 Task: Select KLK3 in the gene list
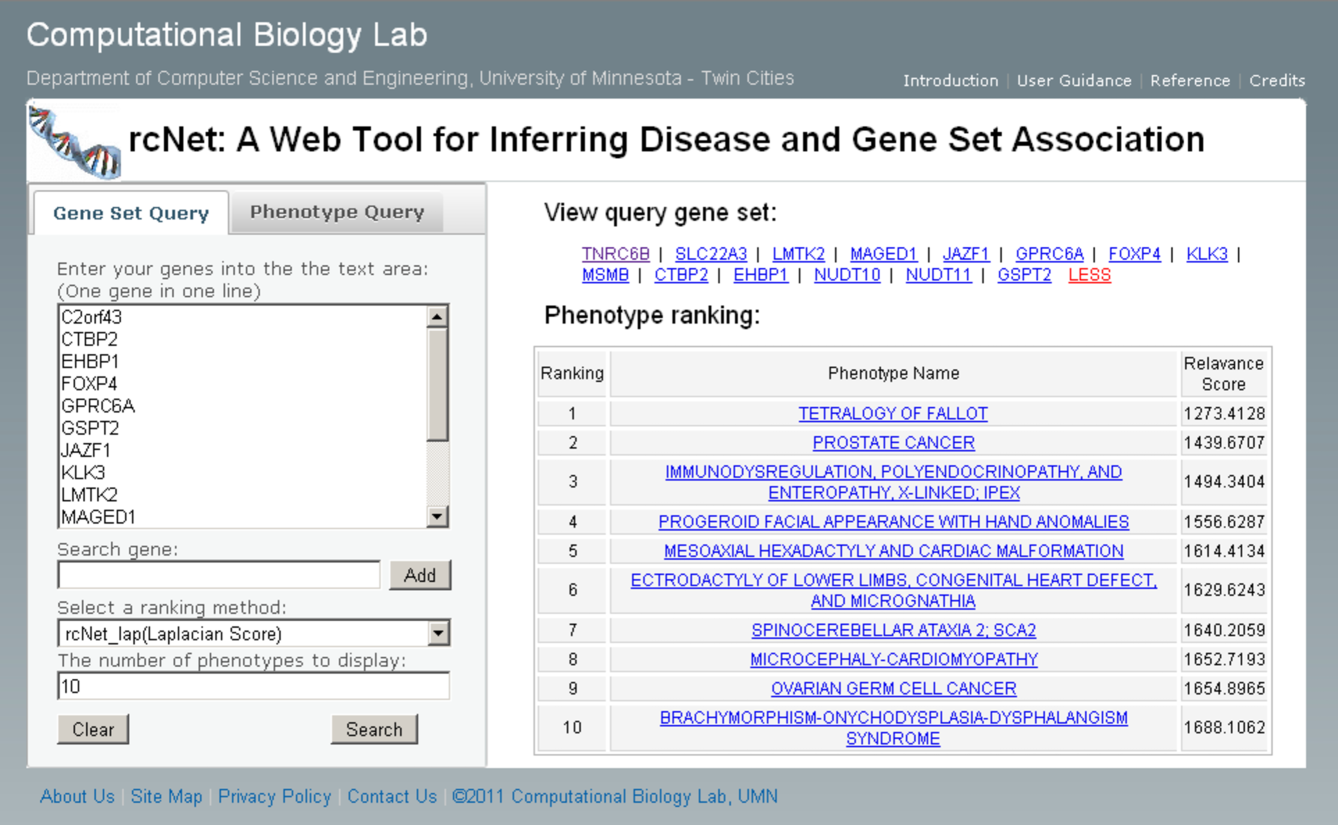[x=83, y=472]
